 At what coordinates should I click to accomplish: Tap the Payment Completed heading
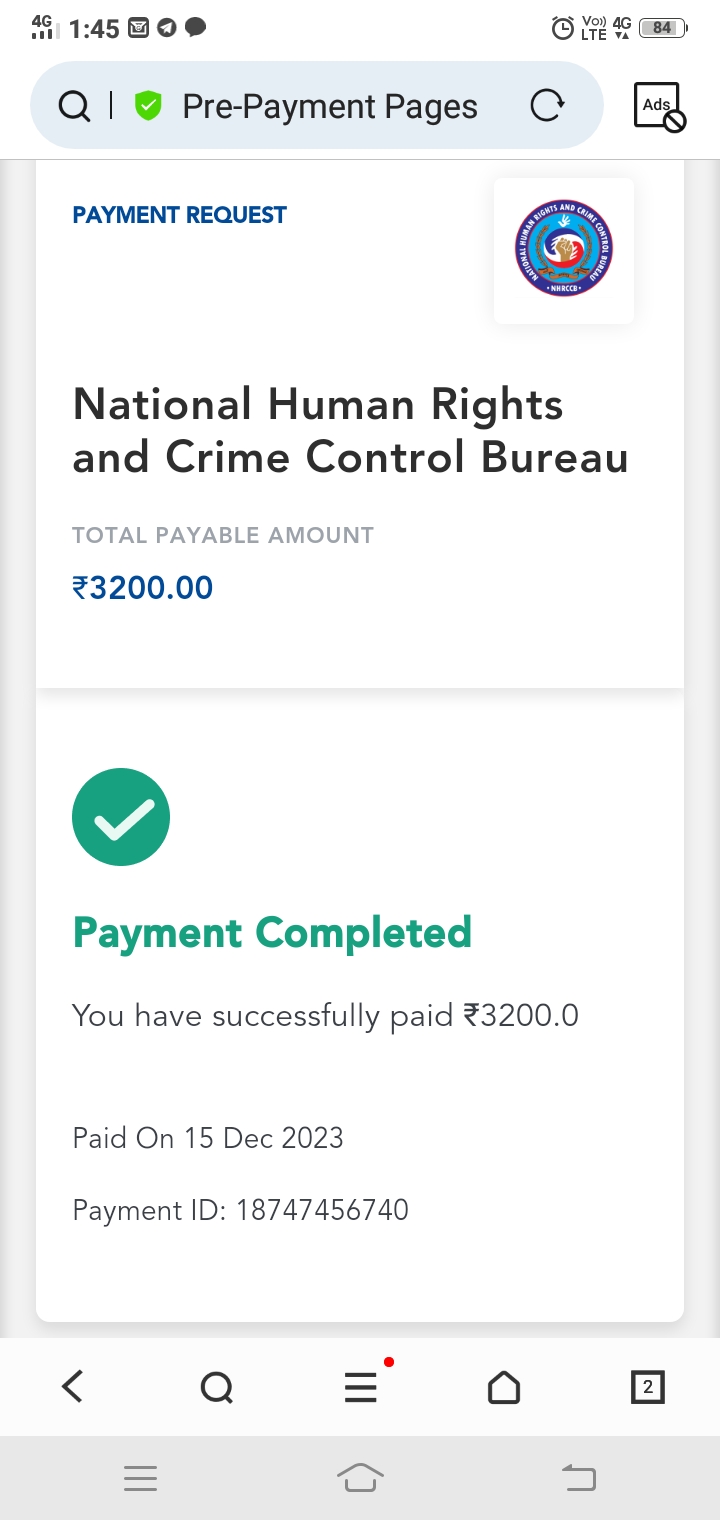tap(272, 933)
